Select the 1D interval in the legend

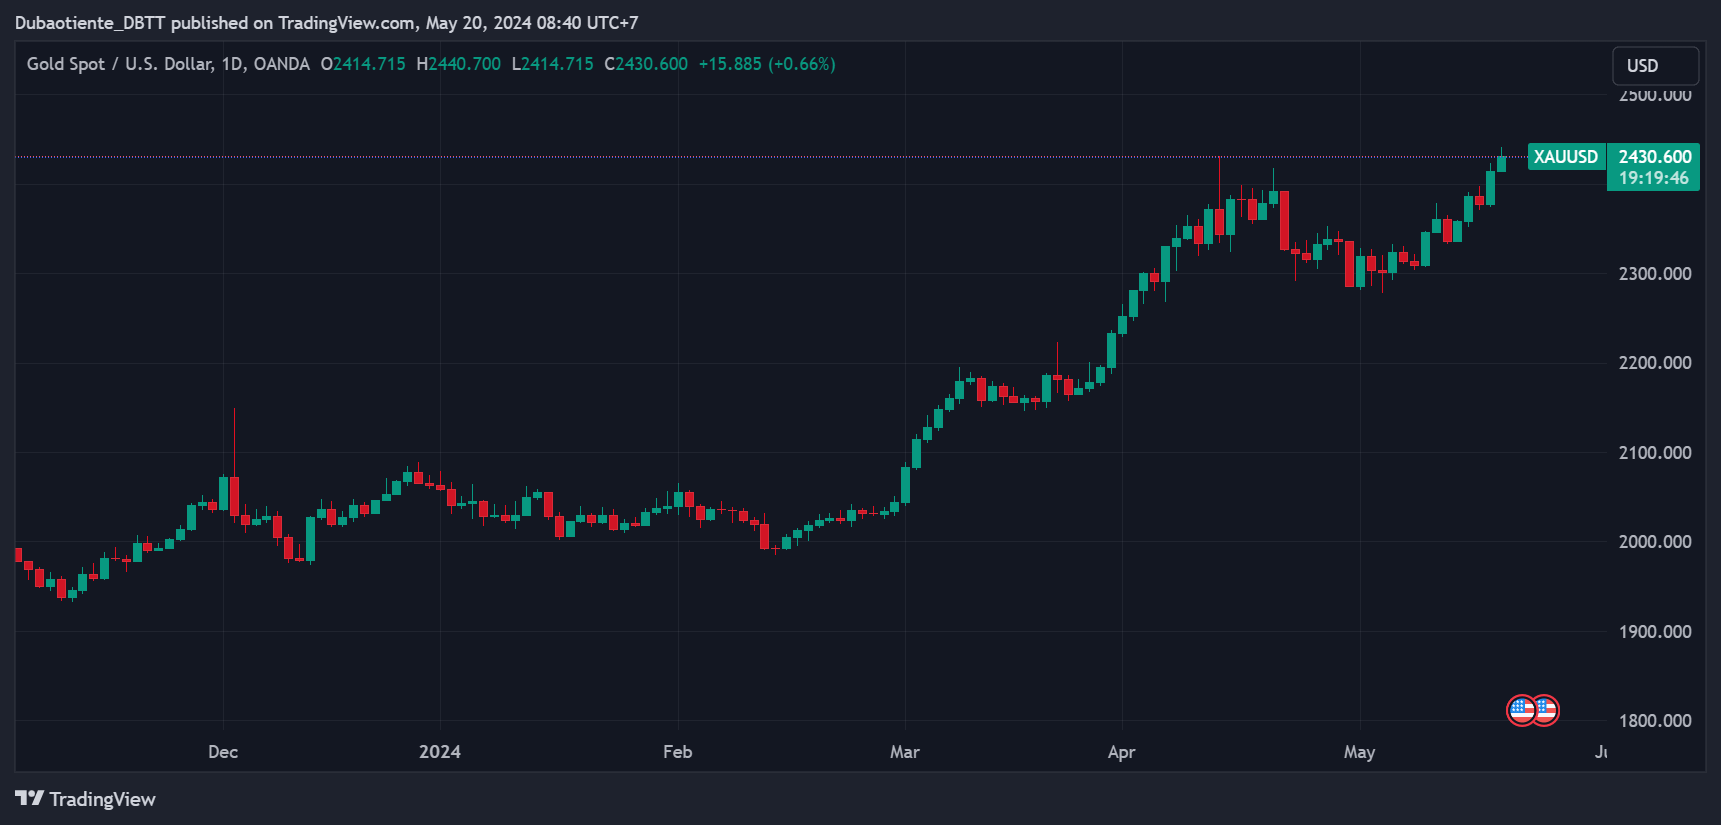click(232, 64)
